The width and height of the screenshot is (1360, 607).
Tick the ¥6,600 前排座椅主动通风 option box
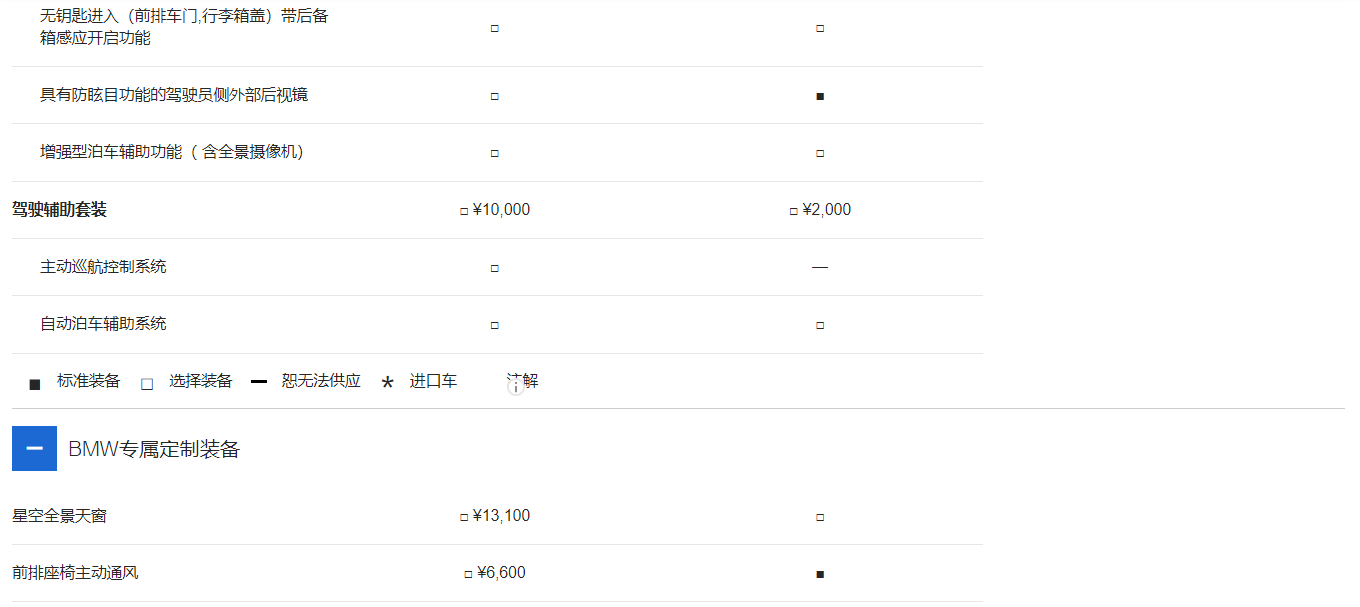click(x=468, y=574)
